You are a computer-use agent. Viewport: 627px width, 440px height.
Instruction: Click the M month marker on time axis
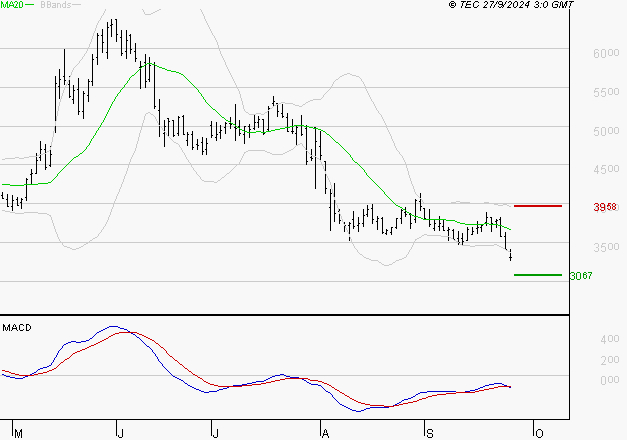[x=18, y=433]
